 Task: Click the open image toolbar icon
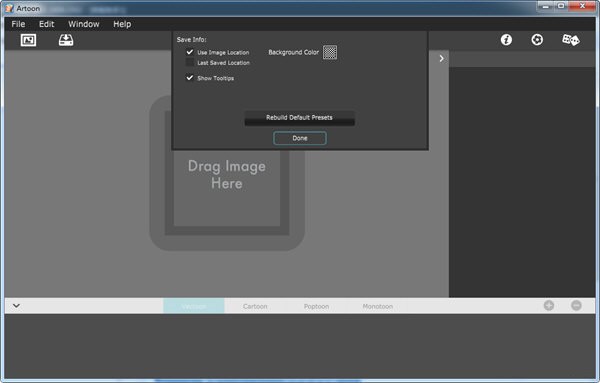(28, 40)
